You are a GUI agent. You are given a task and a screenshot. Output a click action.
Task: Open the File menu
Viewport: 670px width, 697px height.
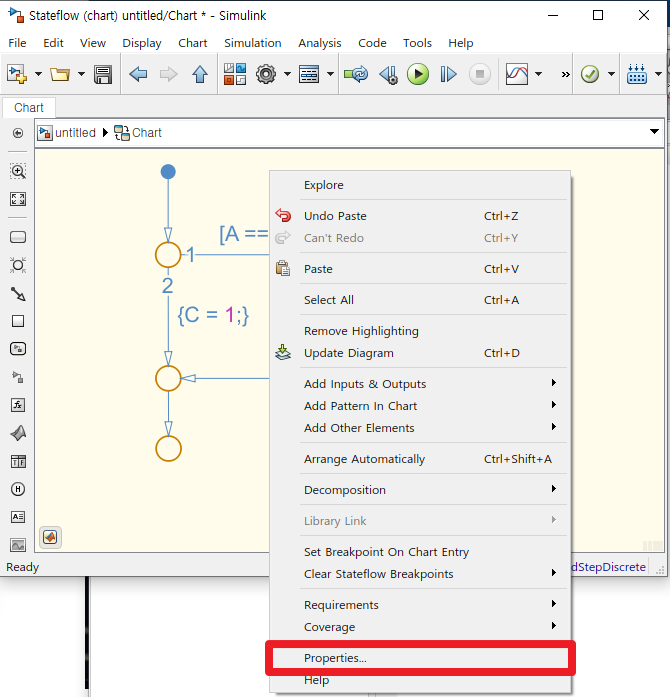pyautogui.click(x=17, y=43)
